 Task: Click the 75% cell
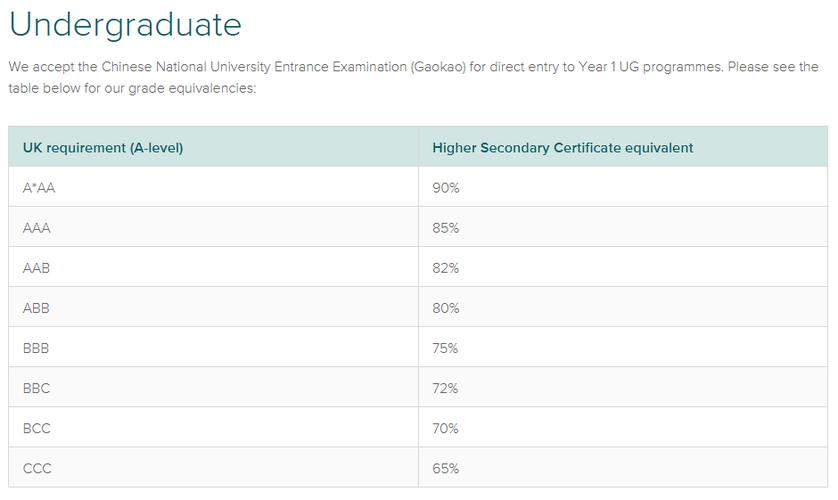pos(623,348)
